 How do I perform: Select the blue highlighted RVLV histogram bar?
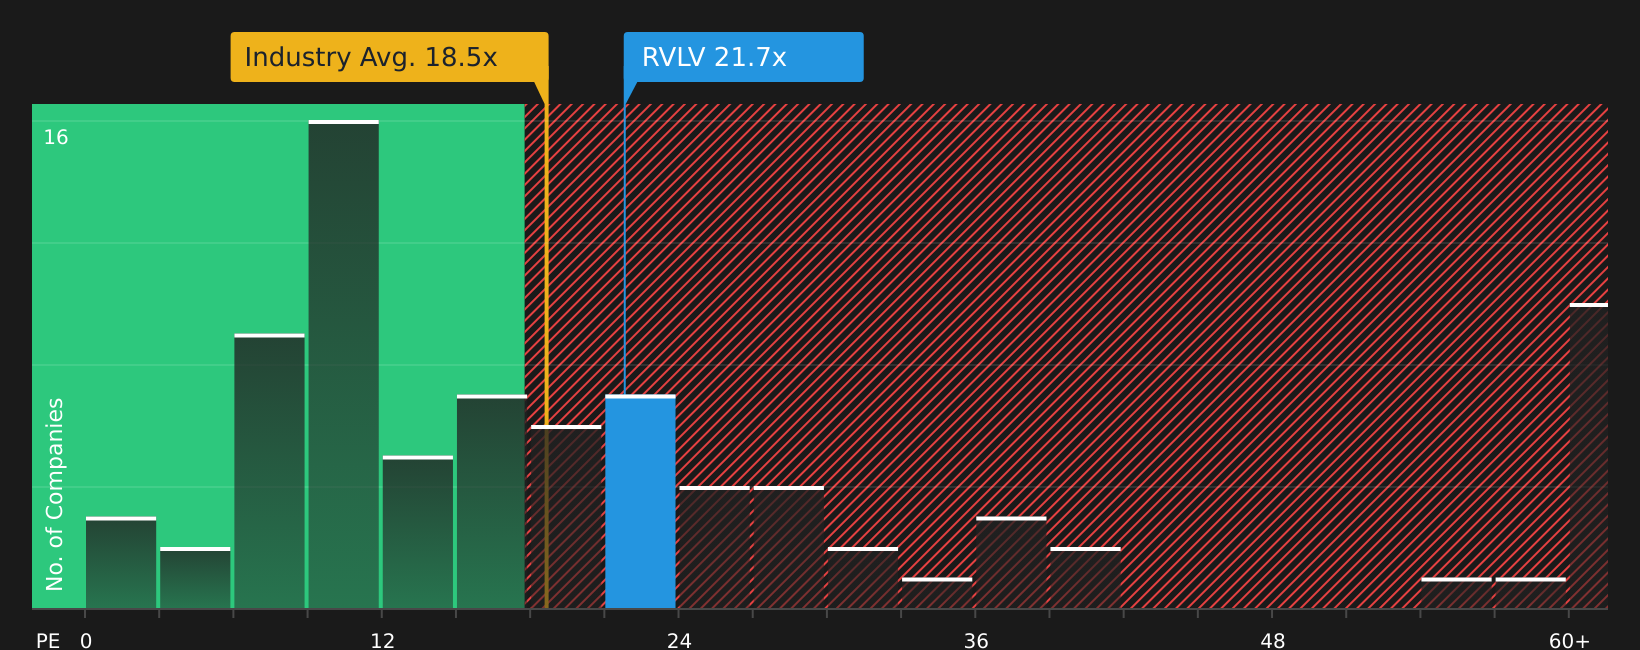pos(640,502)
